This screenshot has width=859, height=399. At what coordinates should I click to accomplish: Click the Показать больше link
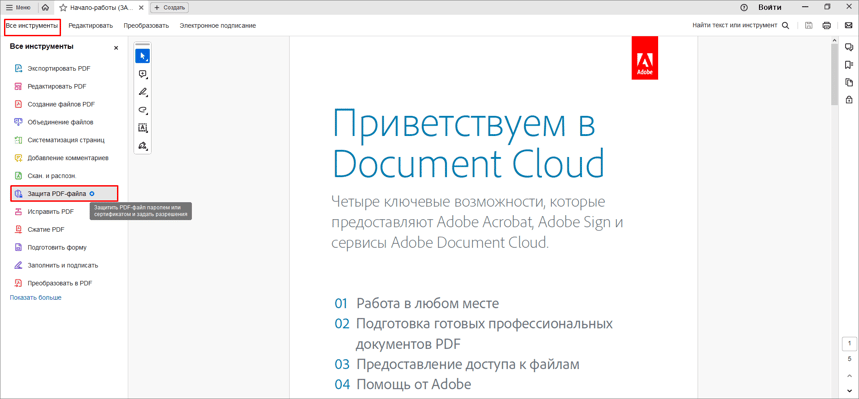35,298
